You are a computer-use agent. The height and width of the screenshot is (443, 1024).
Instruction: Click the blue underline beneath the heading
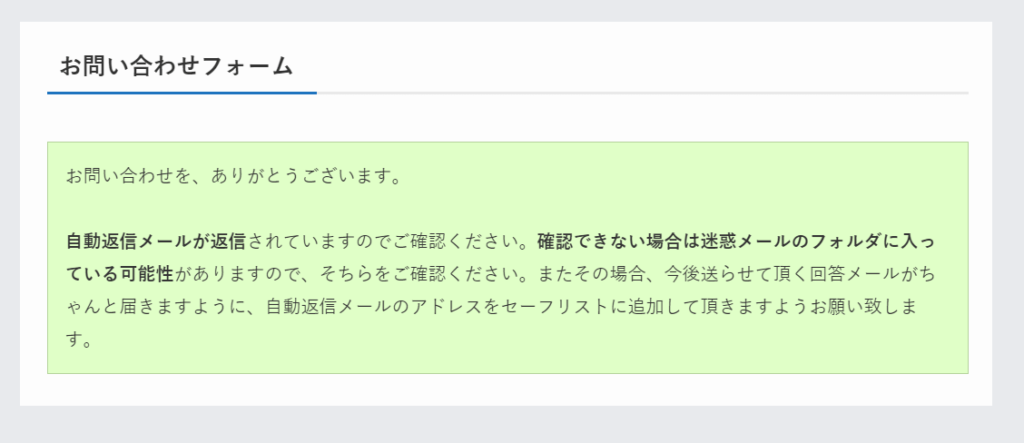(182, 93)
